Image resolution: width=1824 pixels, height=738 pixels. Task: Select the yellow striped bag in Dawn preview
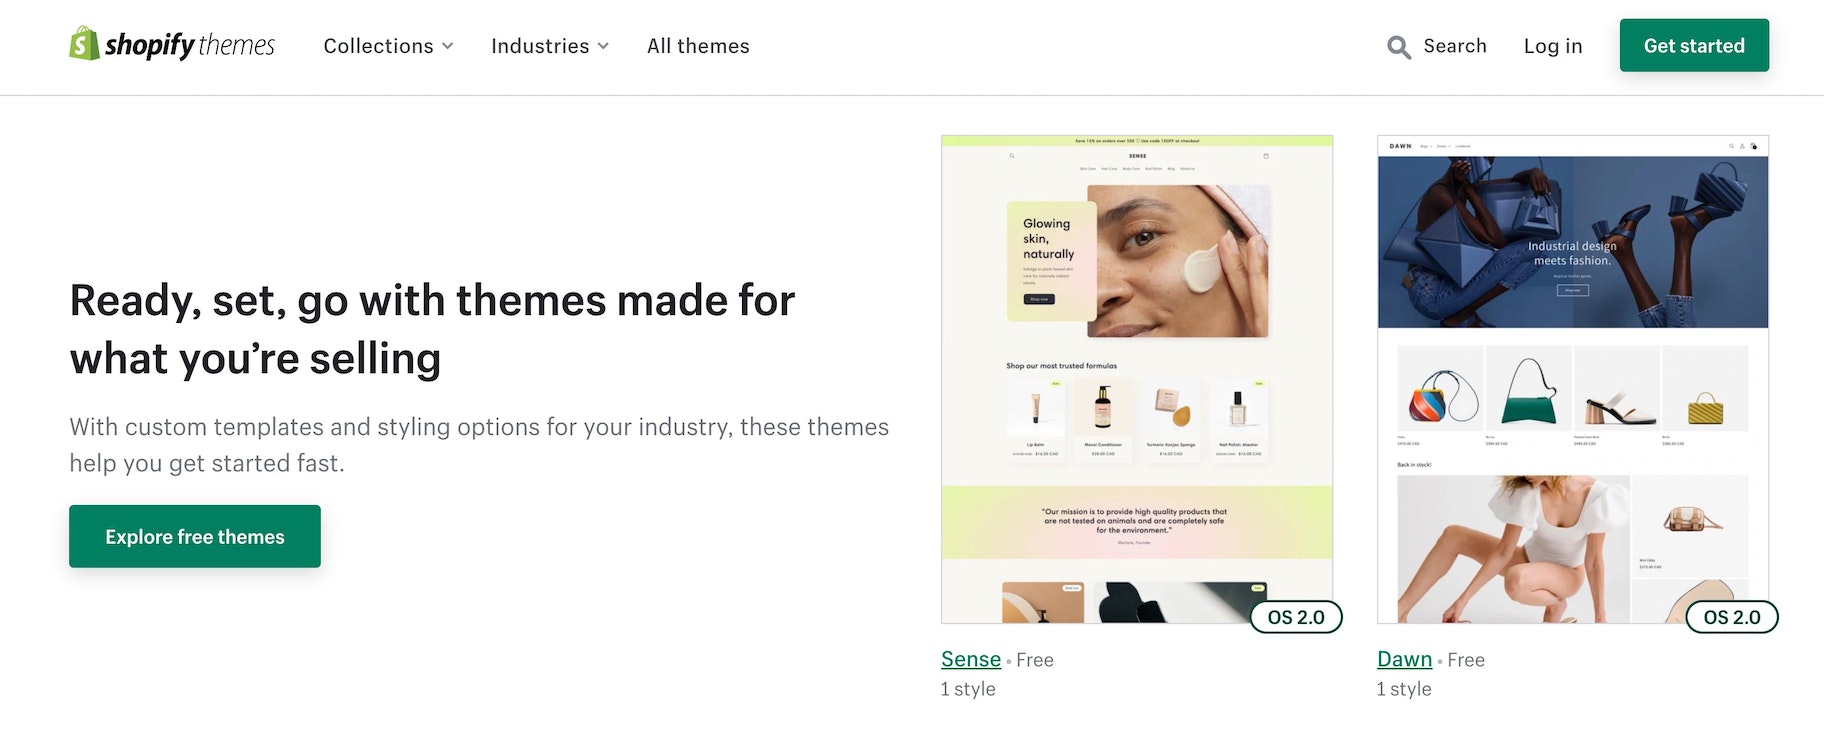pyautogui.click(x=1705, y=407)
